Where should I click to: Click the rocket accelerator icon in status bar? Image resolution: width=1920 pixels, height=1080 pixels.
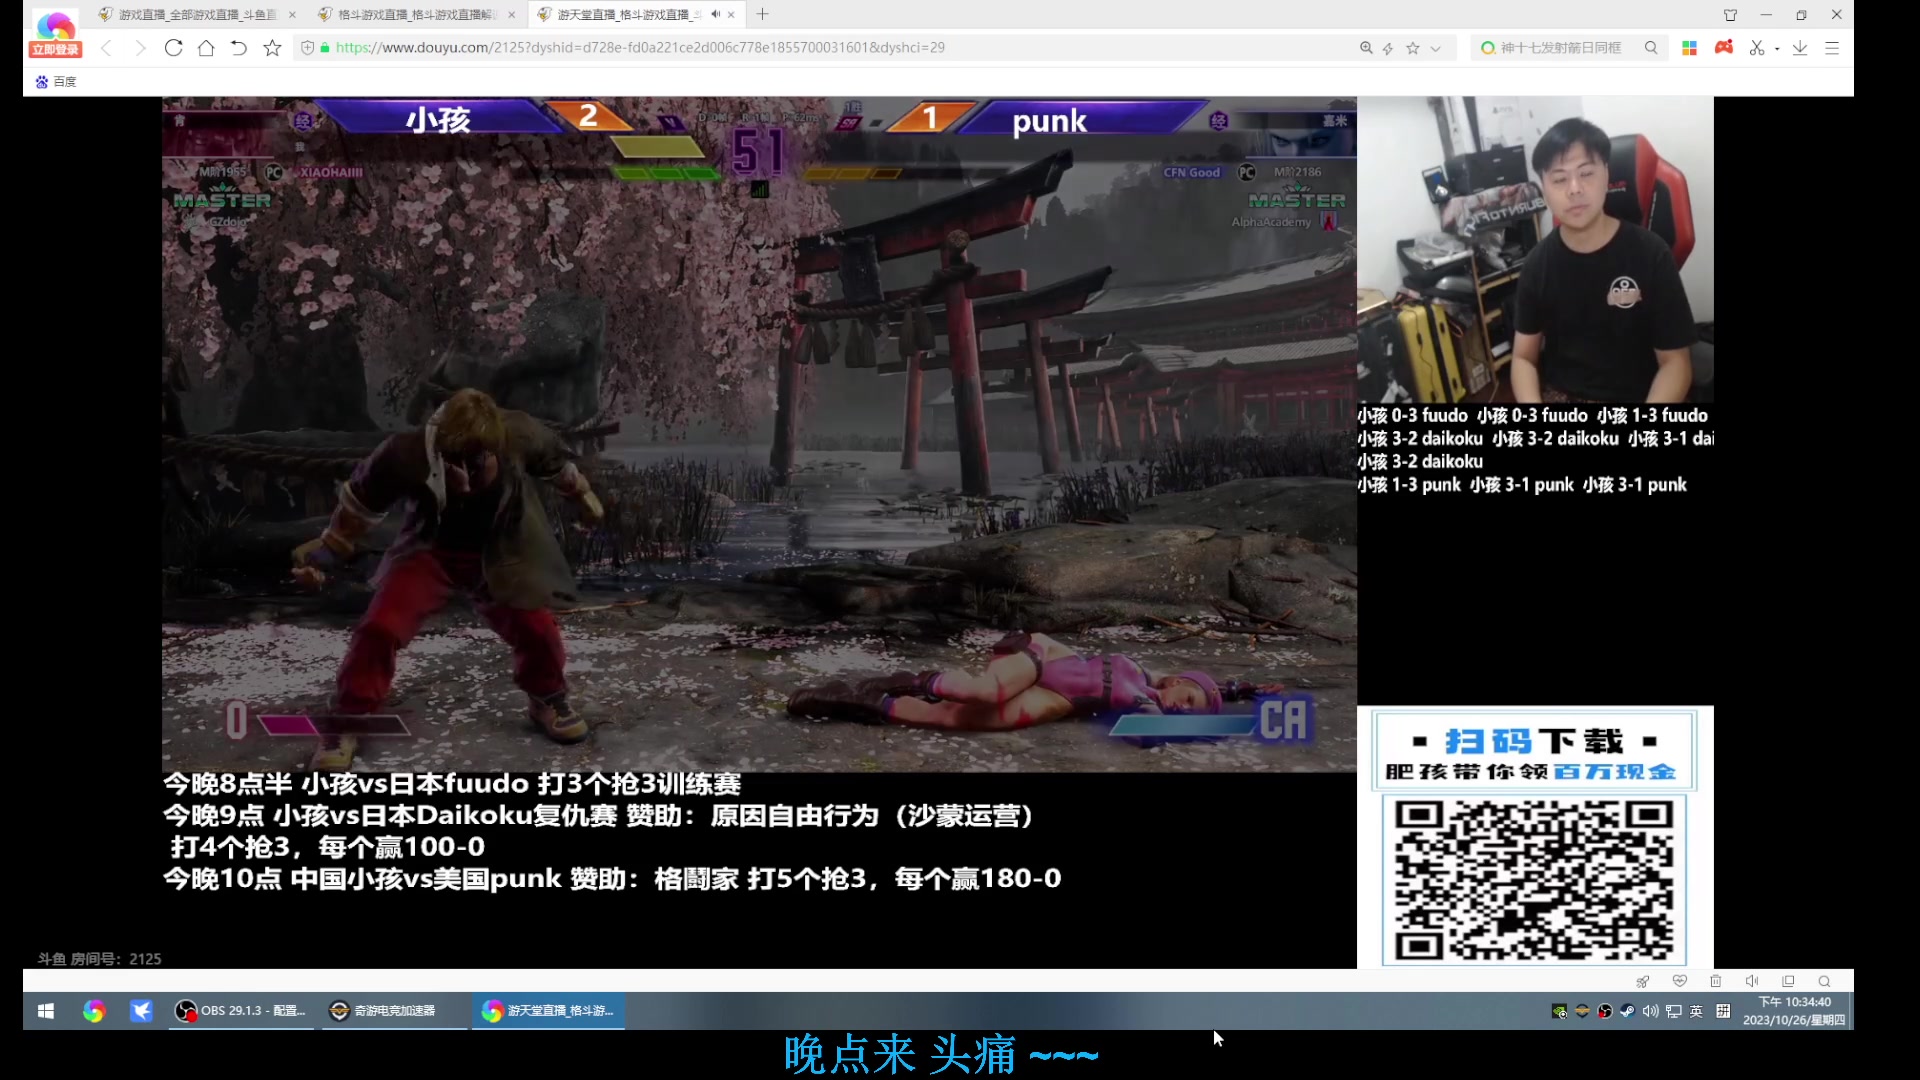(x=1643, y=981)
